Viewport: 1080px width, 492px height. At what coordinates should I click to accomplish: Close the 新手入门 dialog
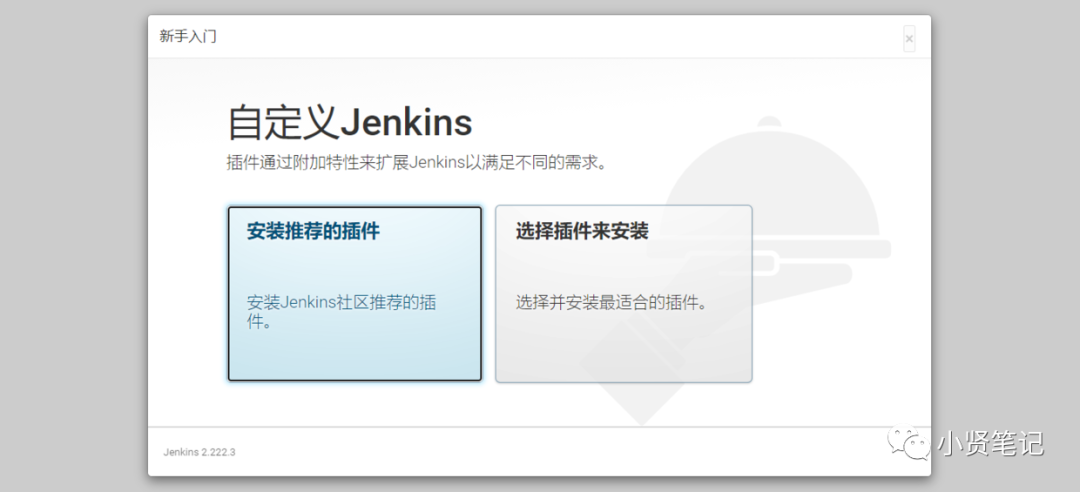coord(909,39)
